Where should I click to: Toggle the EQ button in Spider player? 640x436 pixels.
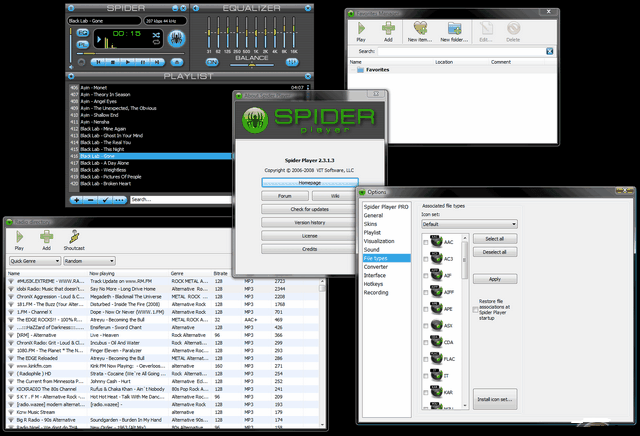click(x=83, y=33)
